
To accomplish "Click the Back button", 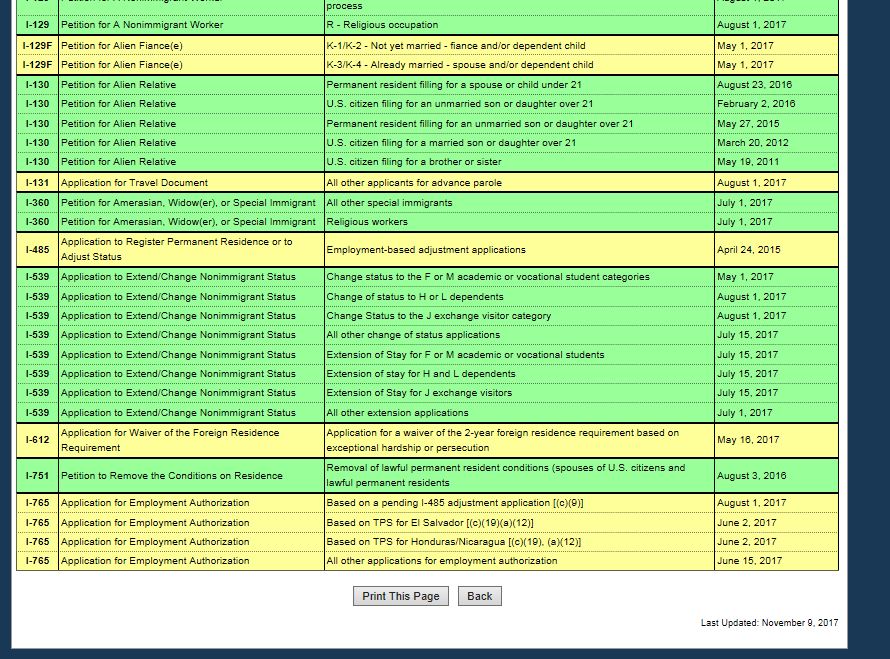I will (480, 596).
